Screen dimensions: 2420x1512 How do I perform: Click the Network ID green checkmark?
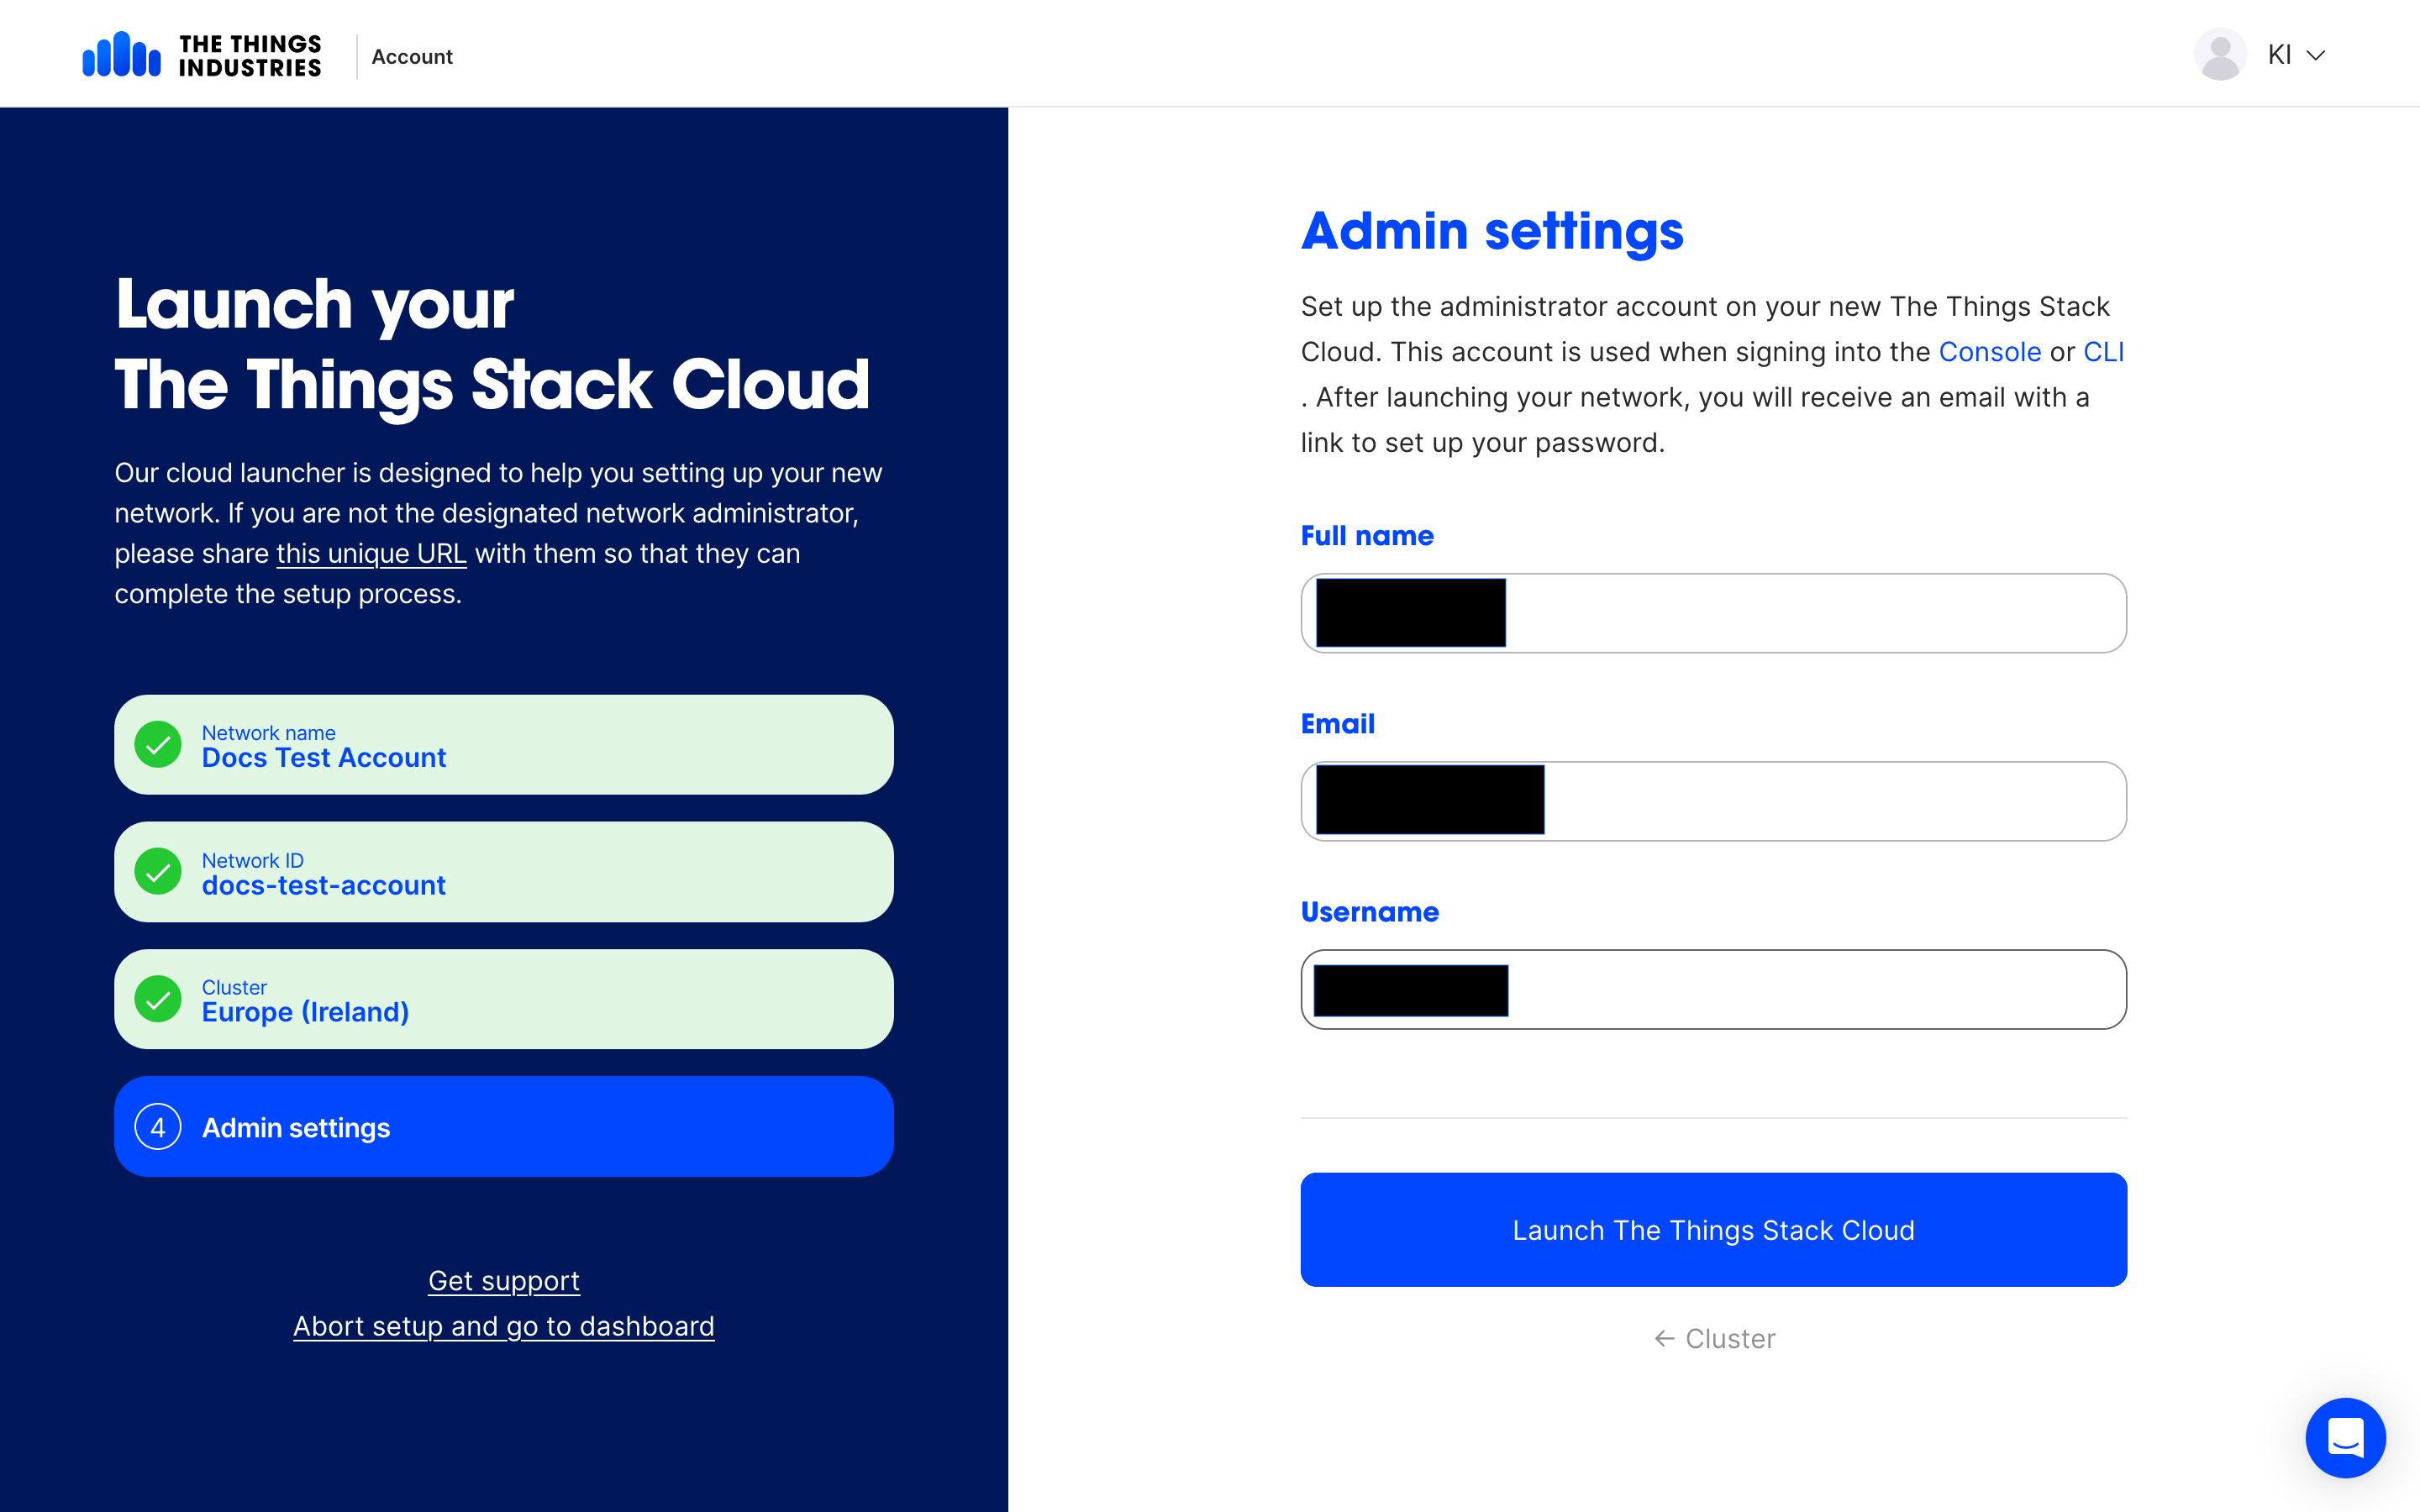coord(158,872)
